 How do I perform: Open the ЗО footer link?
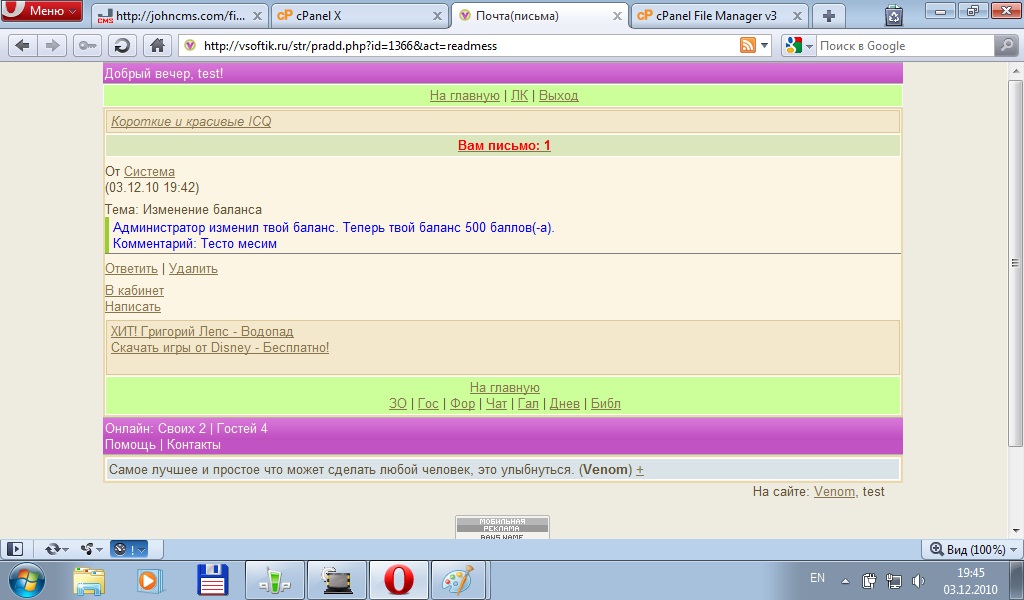tap(398, 403)
